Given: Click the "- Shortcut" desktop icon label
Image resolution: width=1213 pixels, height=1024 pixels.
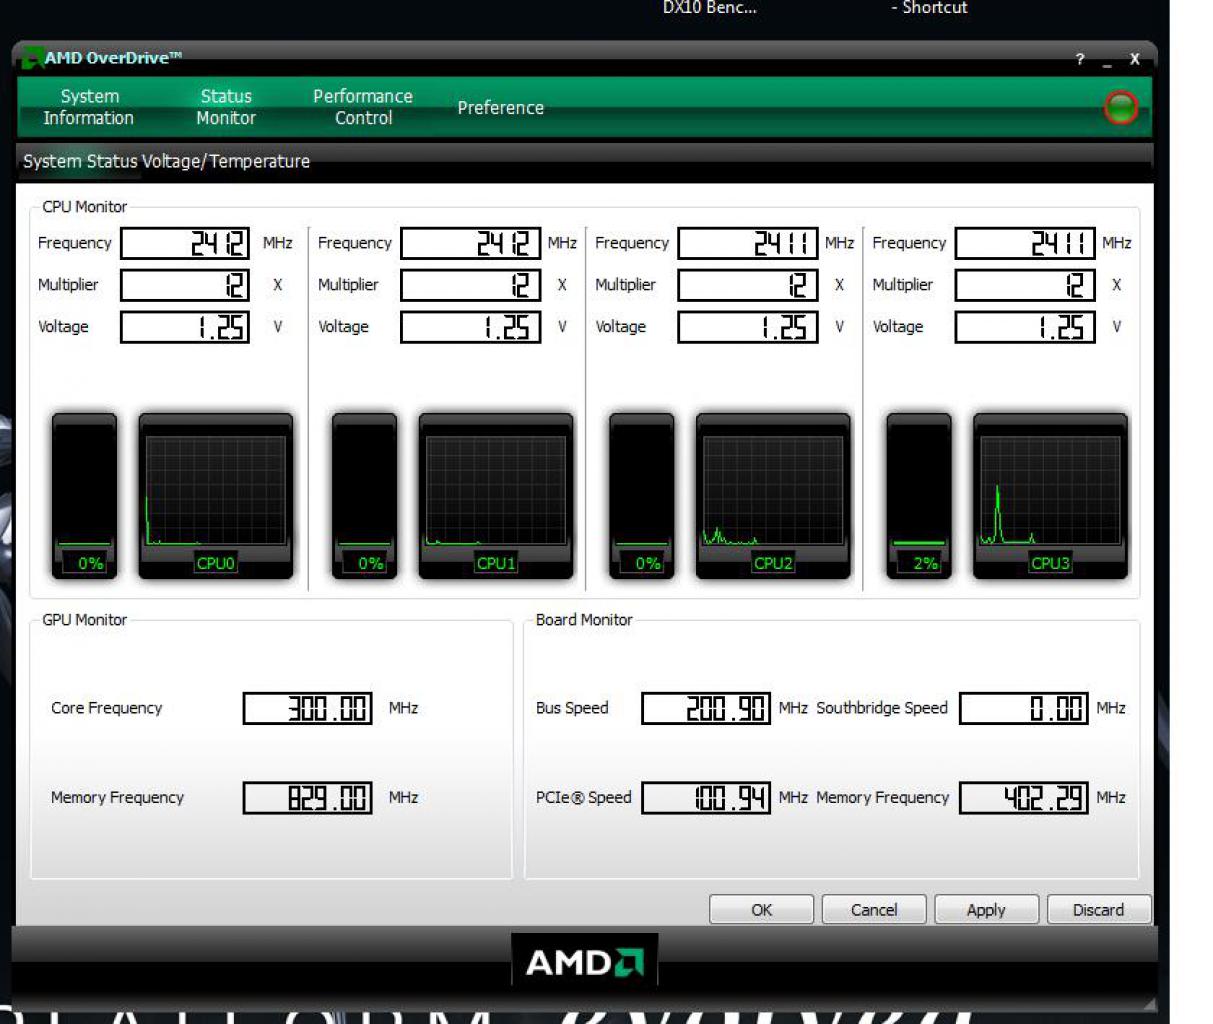Looking at the screenshot, I should [930, 8].
